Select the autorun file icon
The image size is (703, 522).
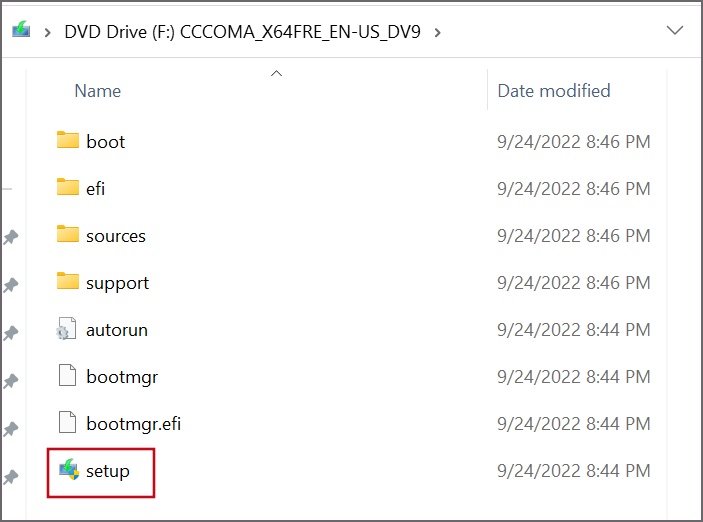[66, 329]
